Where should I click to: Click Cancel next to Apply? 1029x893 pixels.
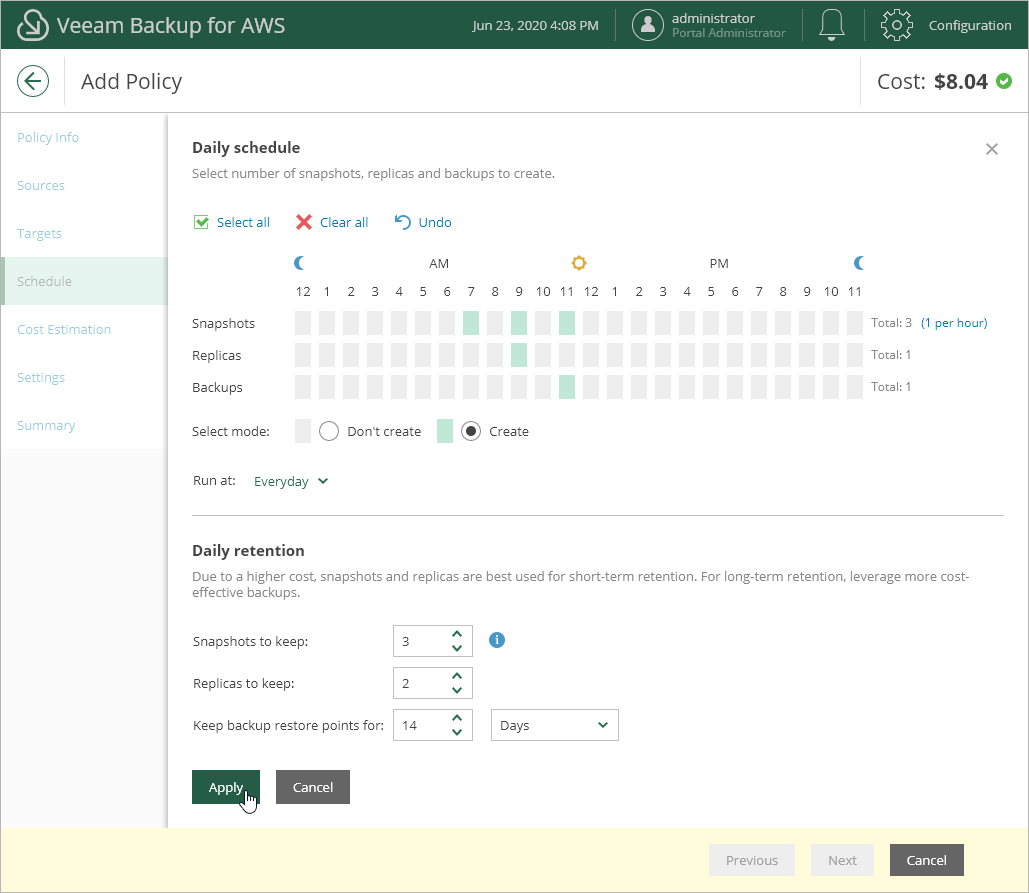click(312, 787)
